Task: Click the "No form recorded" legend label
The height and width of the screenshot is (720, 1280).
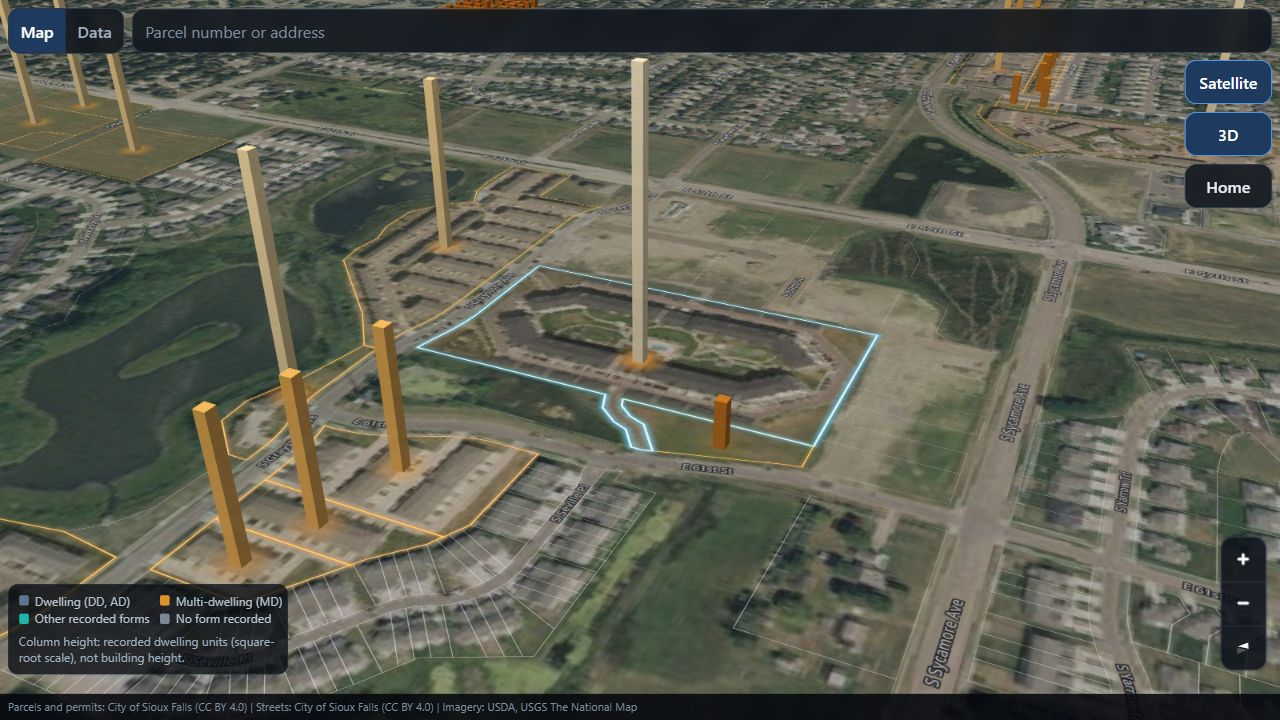Action: [x=223, y=619]
